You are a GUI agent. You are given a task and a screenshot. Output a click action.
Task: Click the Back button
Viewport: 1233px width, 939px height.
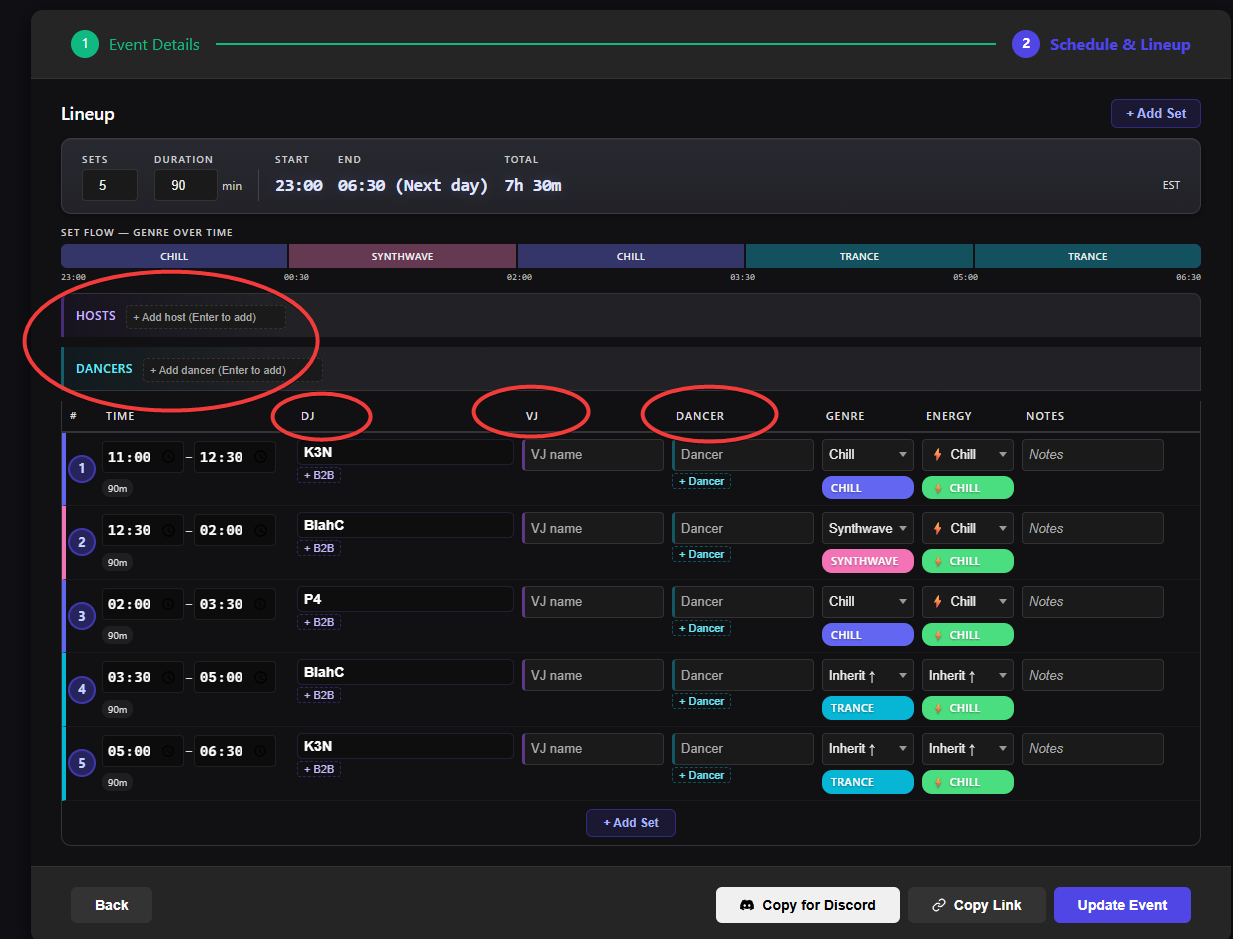pos(111,905)
